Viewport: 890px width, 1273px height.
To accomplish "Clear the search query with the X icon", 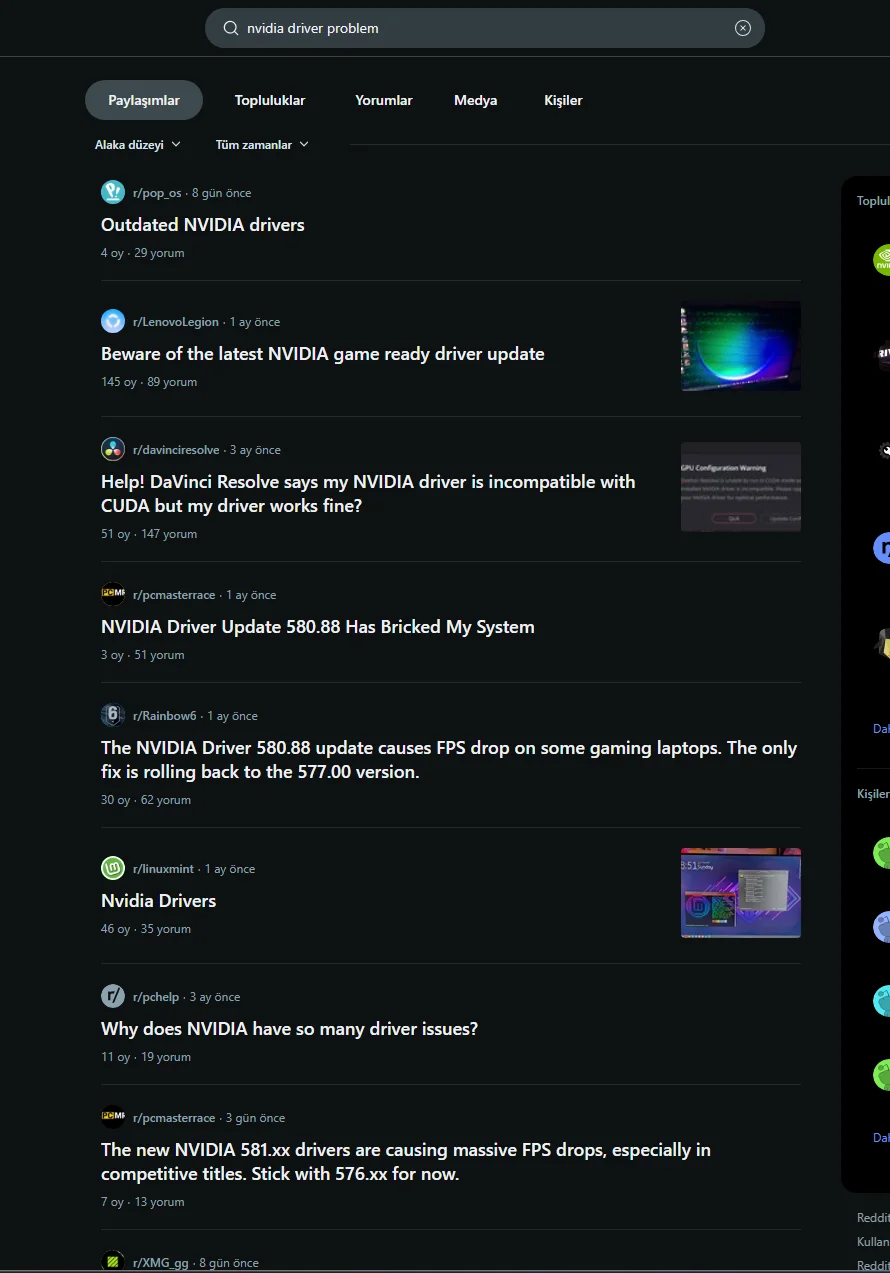I will (743, 28).
